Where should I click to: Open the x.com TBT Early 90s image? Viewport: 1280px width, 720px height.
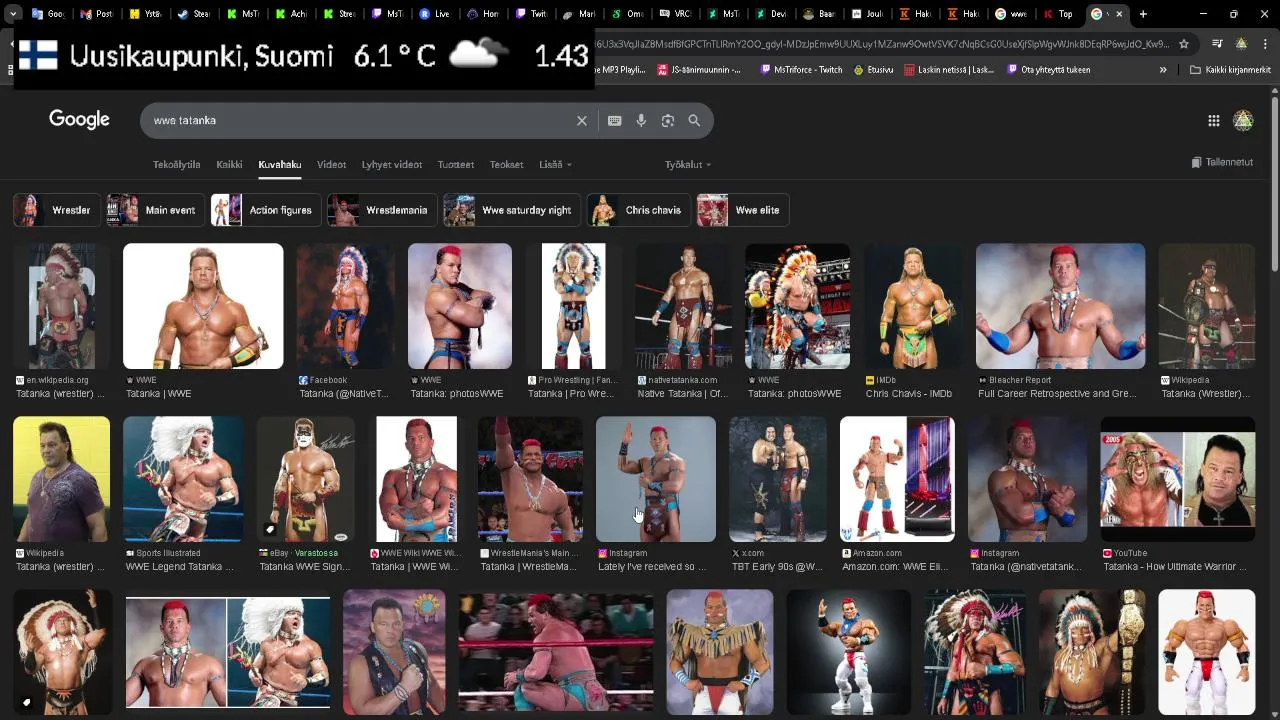(777, 479)
